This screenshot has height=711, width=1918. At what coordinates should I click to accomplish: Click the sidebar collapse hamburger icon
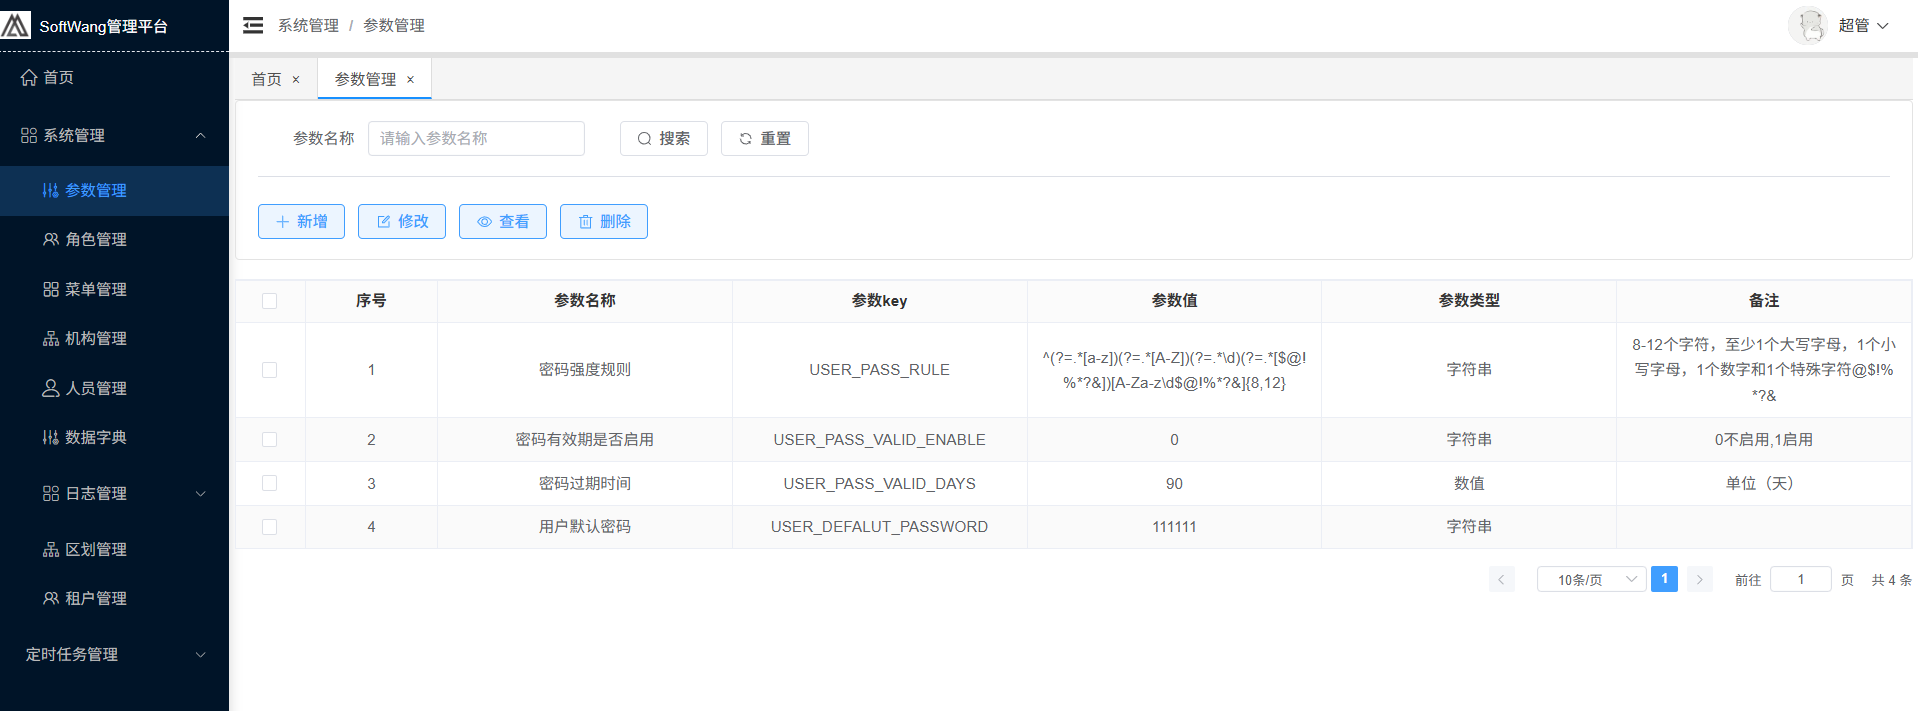(x=253, y=25)
